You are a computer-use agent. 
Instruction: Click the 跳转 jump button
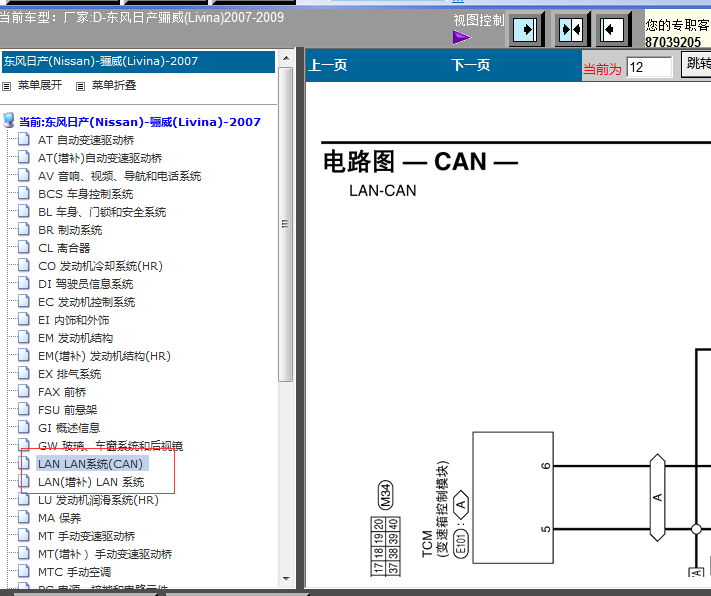(x=696, y=64)
